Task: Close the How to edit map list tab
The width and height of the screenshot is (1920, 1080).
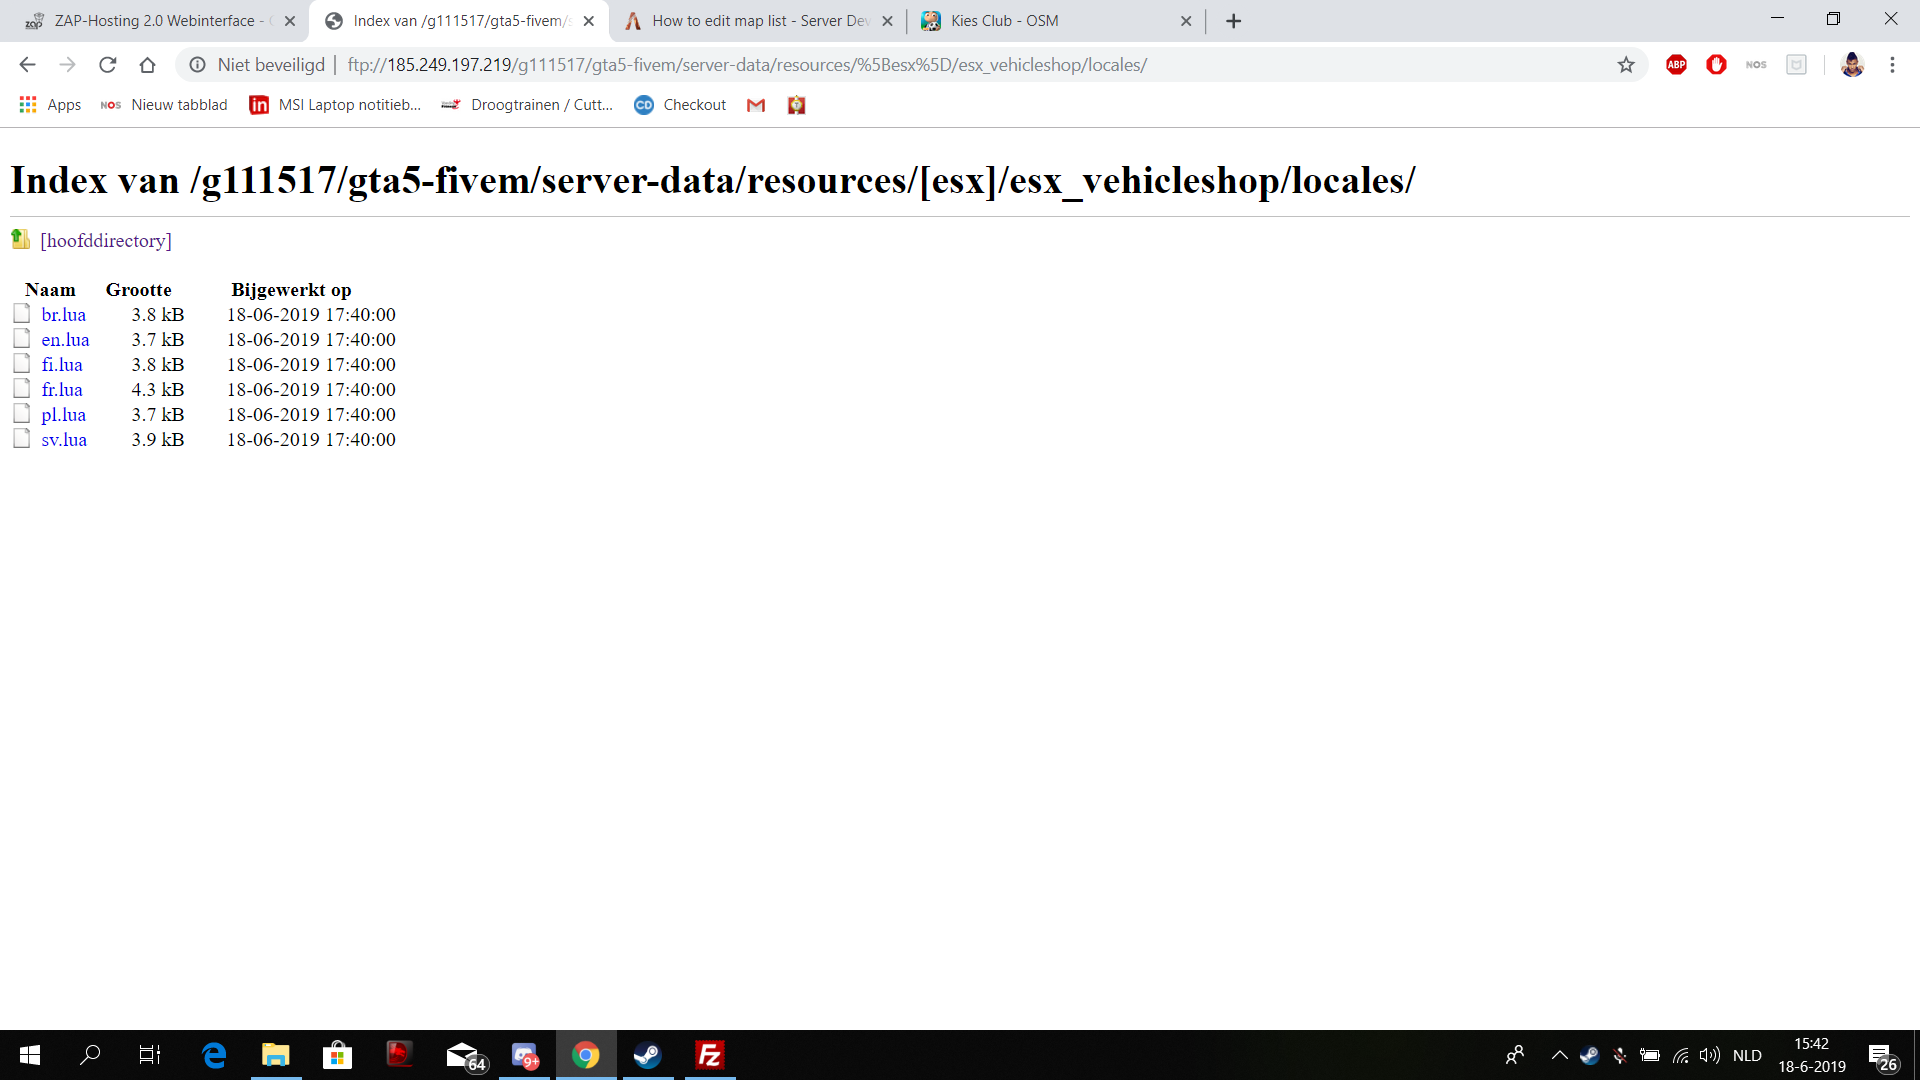Action: pyautogui.click(x=887, y=21)
